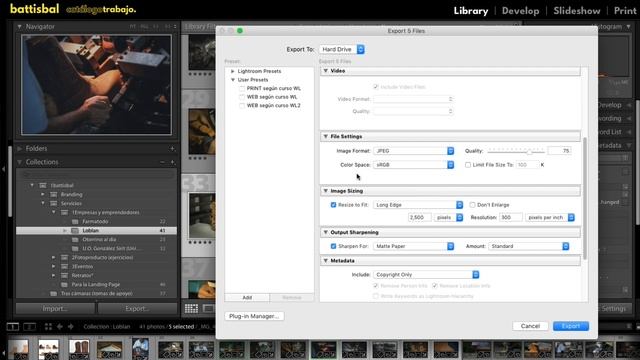Open the Matte Paper sharpening dropdown
This screenshot has width=640, height=360.
(413, 246)
